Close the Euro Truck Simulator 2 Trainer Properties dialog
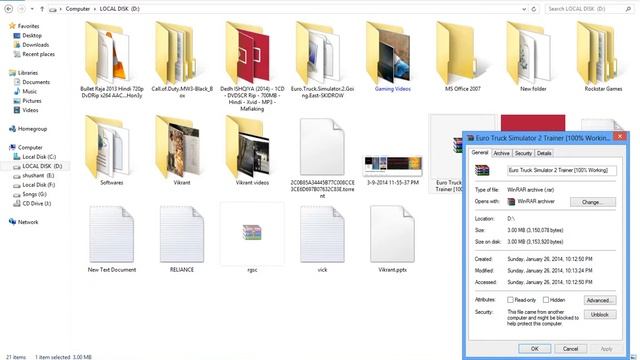The height and width of the screenshot is (360, 640). (620, 137)
